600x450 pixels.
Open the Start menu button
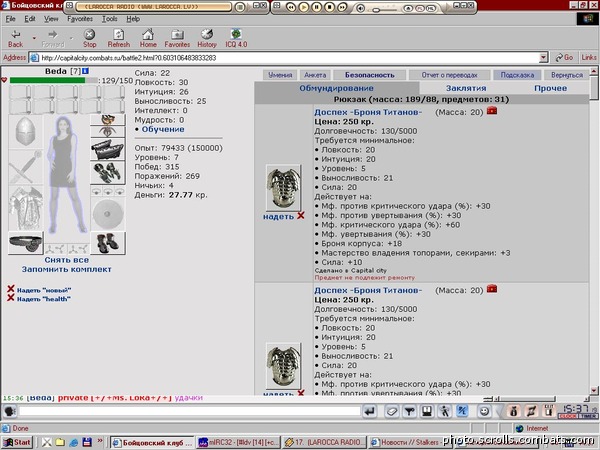tap(17, 443)
